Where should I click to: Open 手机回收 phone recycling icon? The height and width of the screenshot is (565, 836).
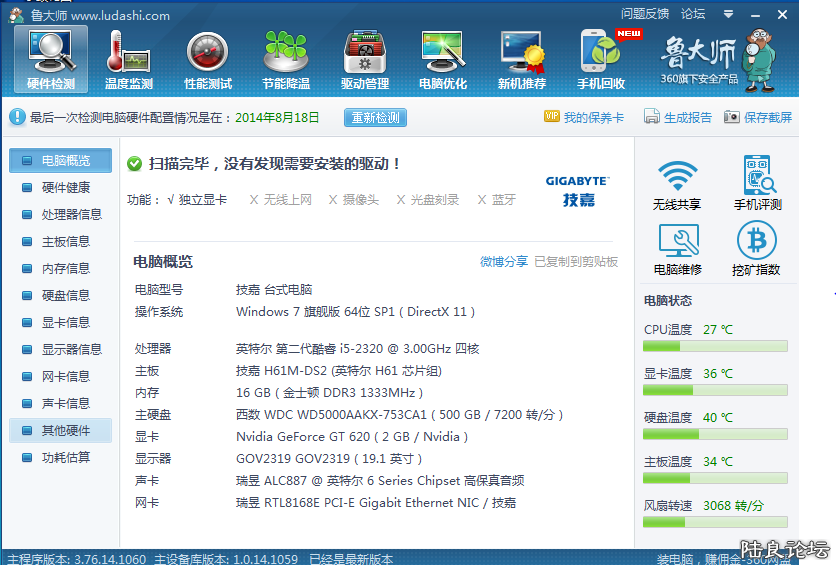[601, 59]
